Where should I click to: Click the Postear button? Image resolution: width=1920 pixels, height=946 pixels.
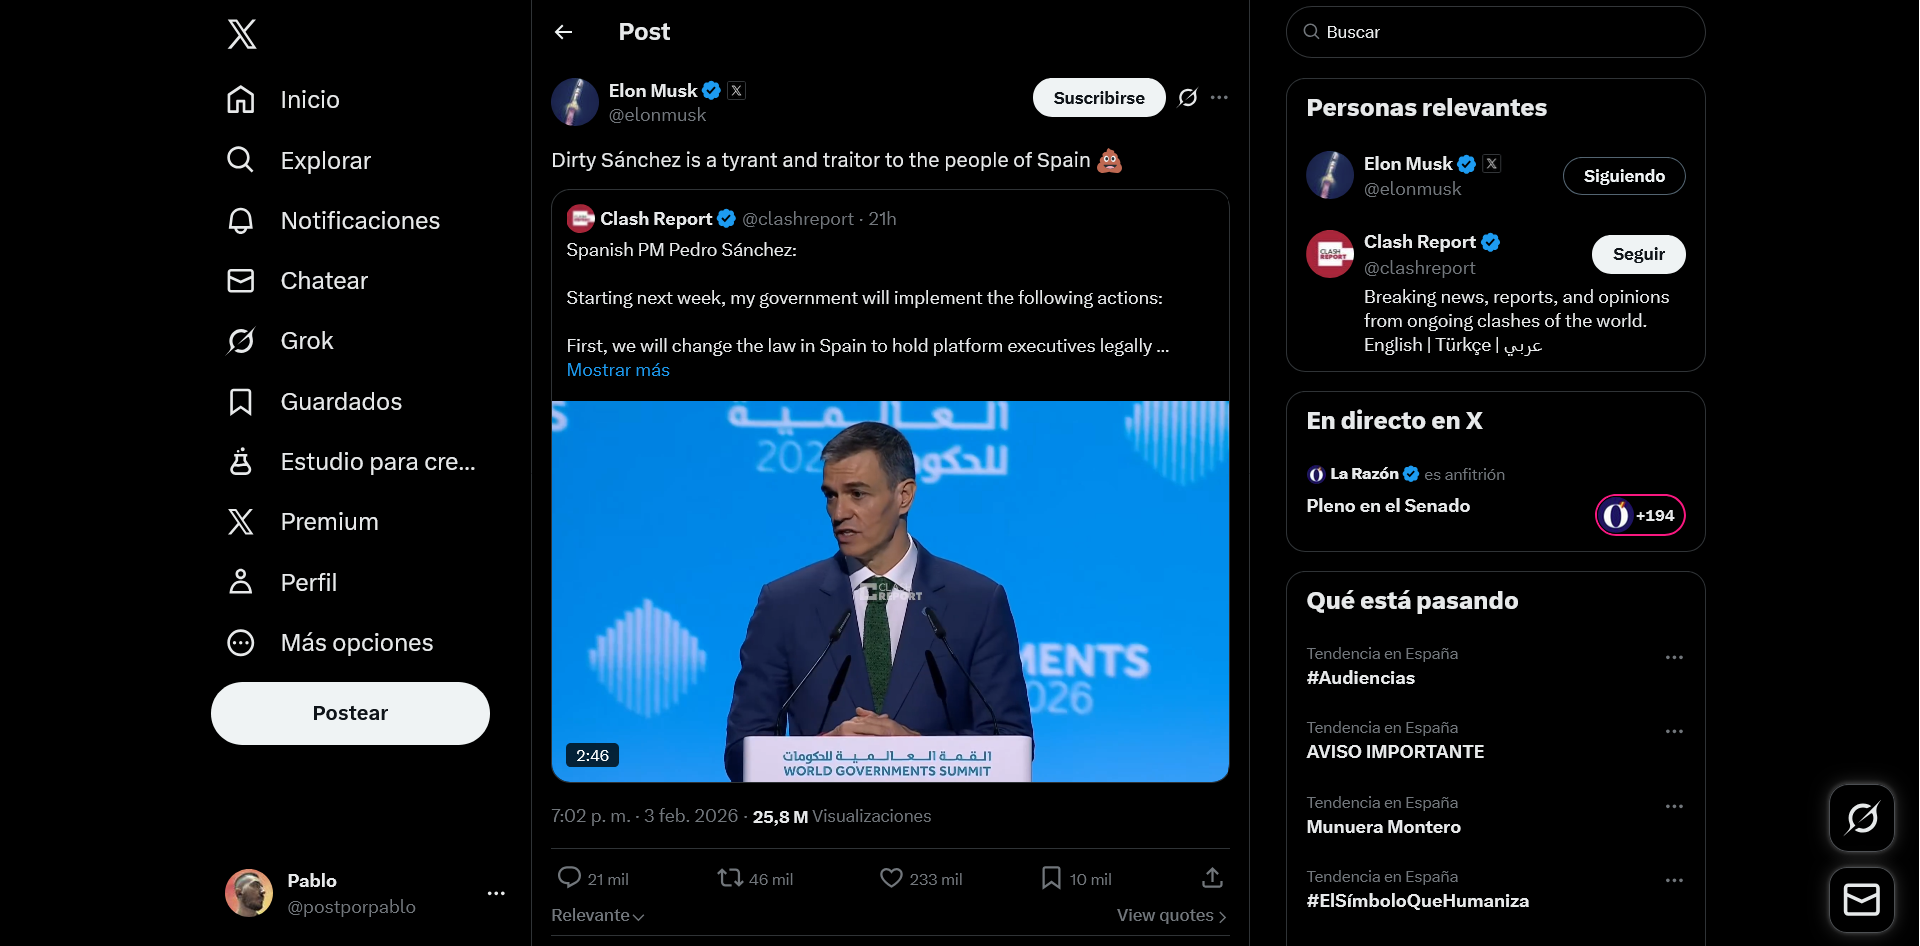(x=349, y=713)
